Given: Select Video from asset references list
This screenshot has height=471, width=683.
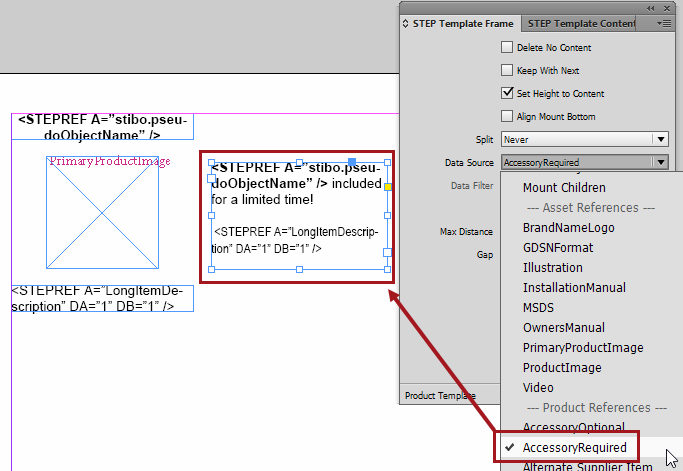Looking at the screenshot, I should coord(538,387).
